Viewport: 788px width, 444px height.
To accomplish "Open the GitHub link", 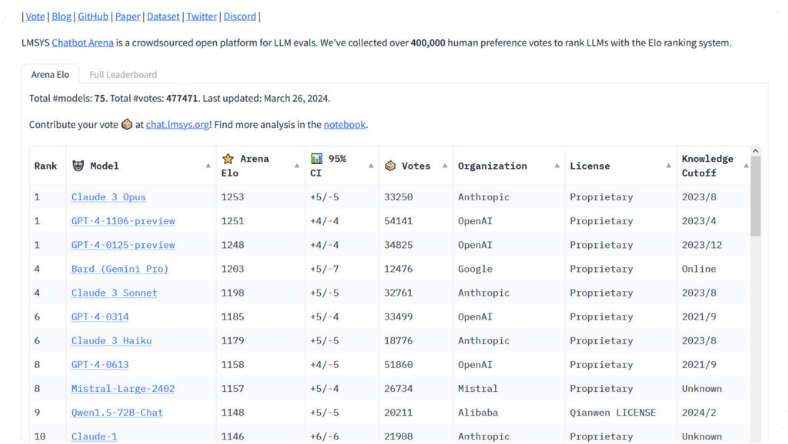I will 93,17.
